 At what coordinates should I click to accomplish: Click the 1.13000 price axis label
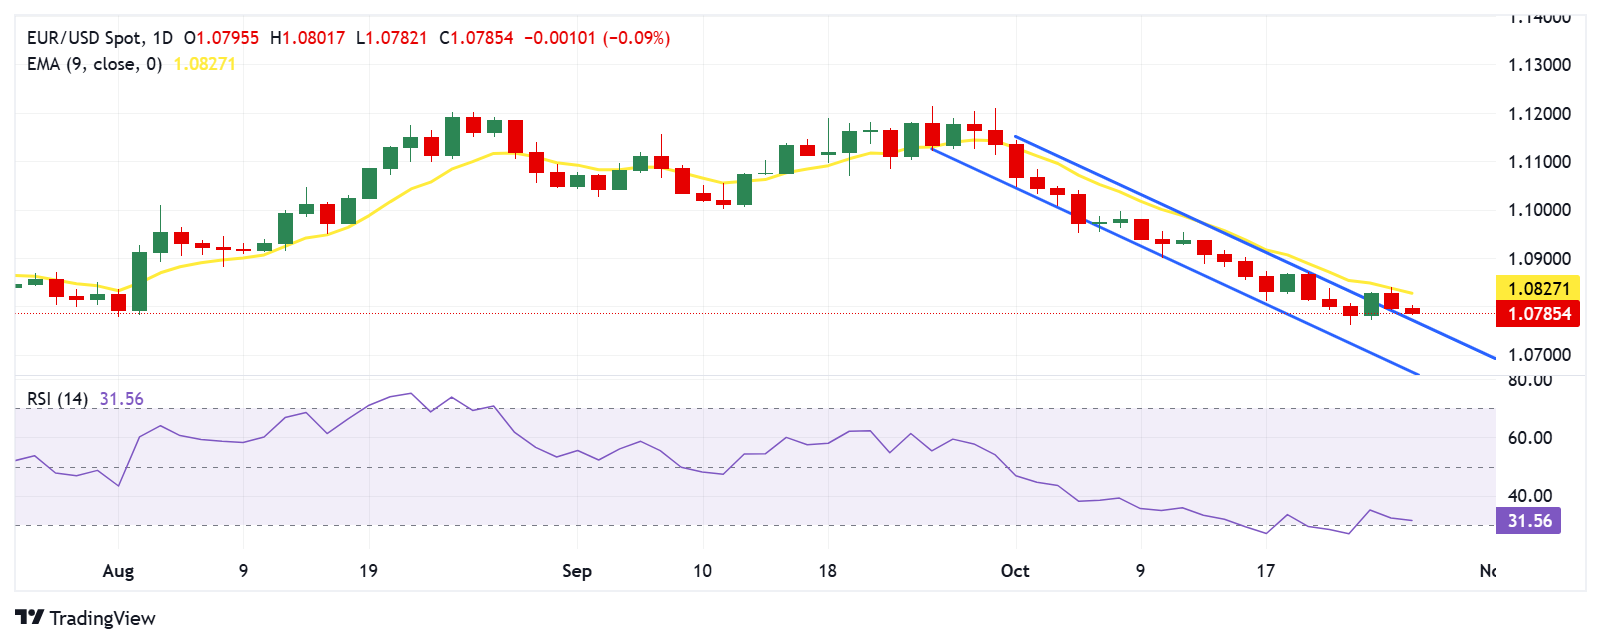pyautogui.click(x=1539, y=65)
